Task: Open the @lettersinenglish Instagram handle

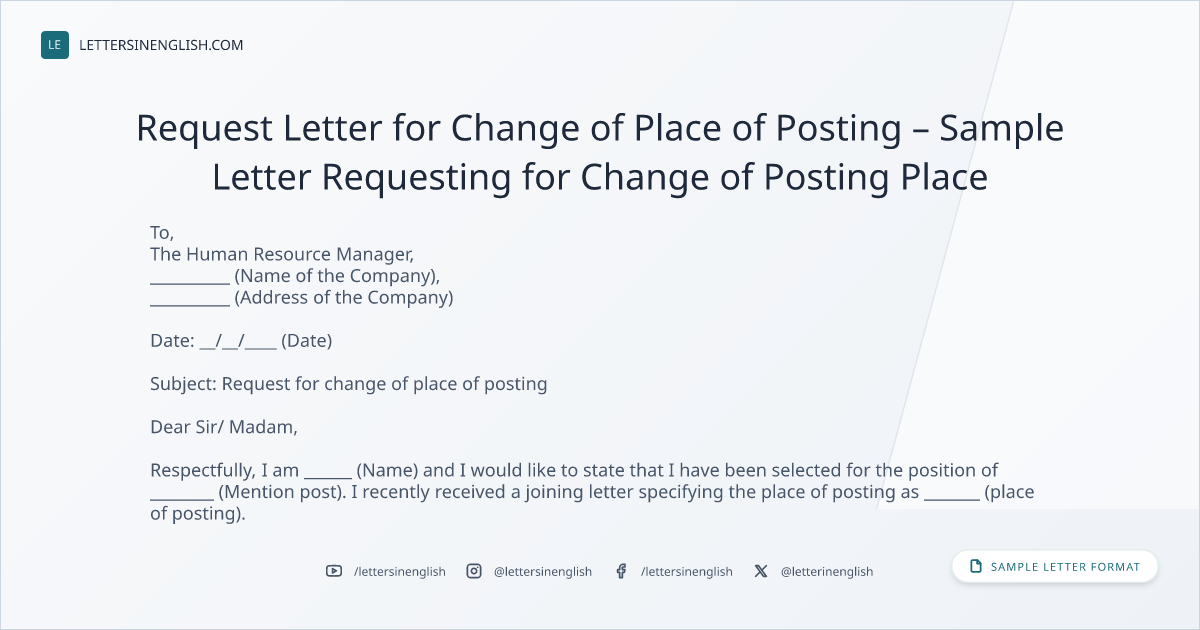Action: 543,571
